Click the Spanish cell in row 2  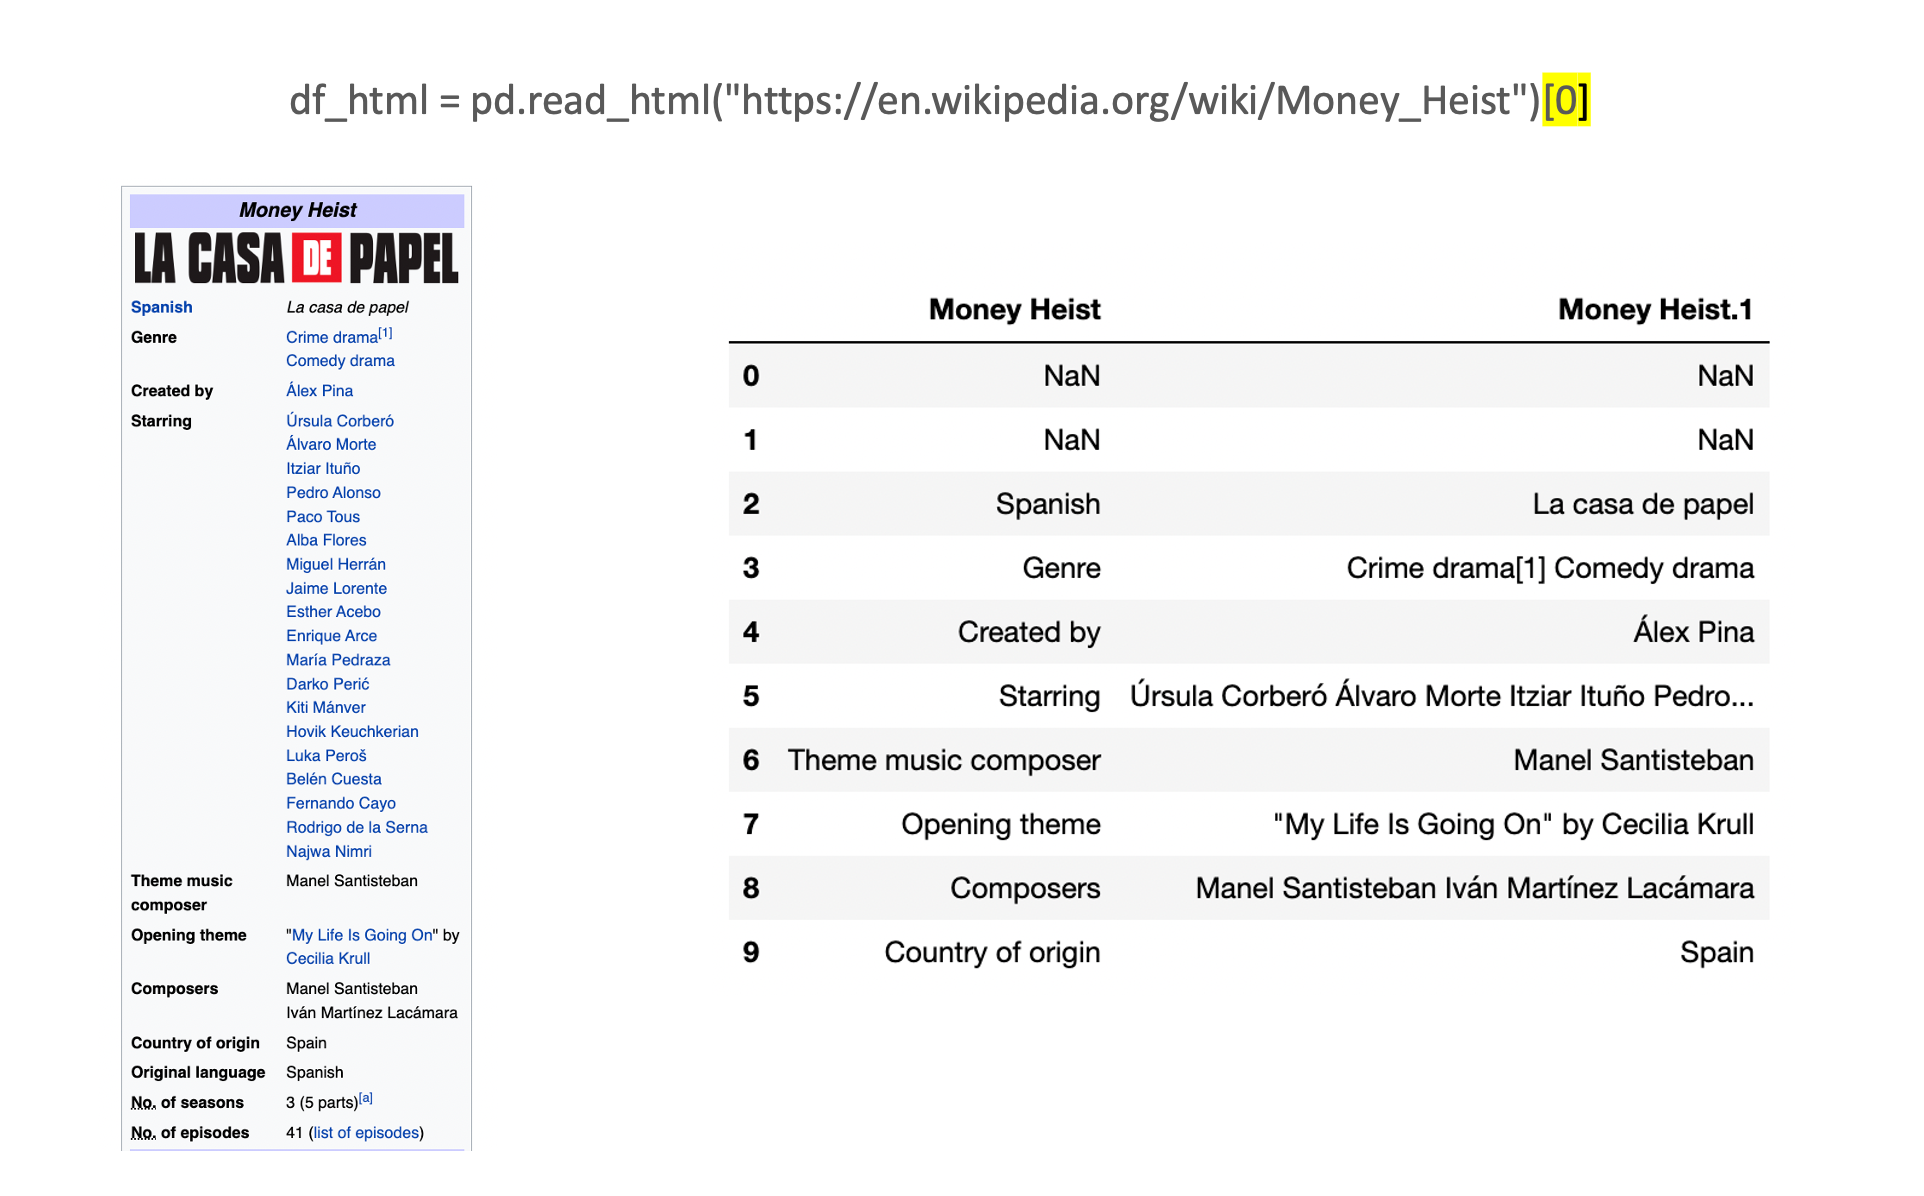(x=1048, y=504)
